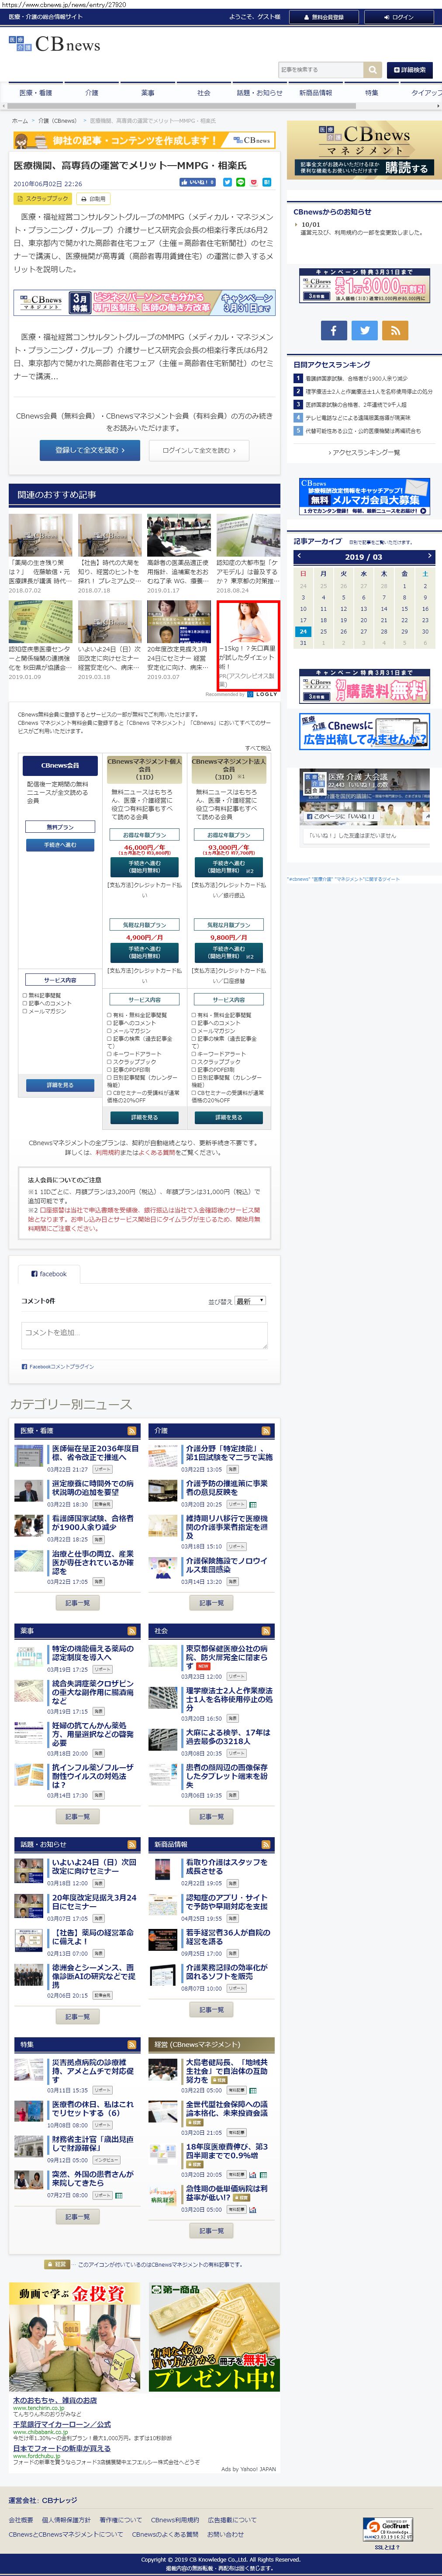Open RSS feed icon for 社会 category
This screenshot has width=442, height=2576.
click(266, 1631)
